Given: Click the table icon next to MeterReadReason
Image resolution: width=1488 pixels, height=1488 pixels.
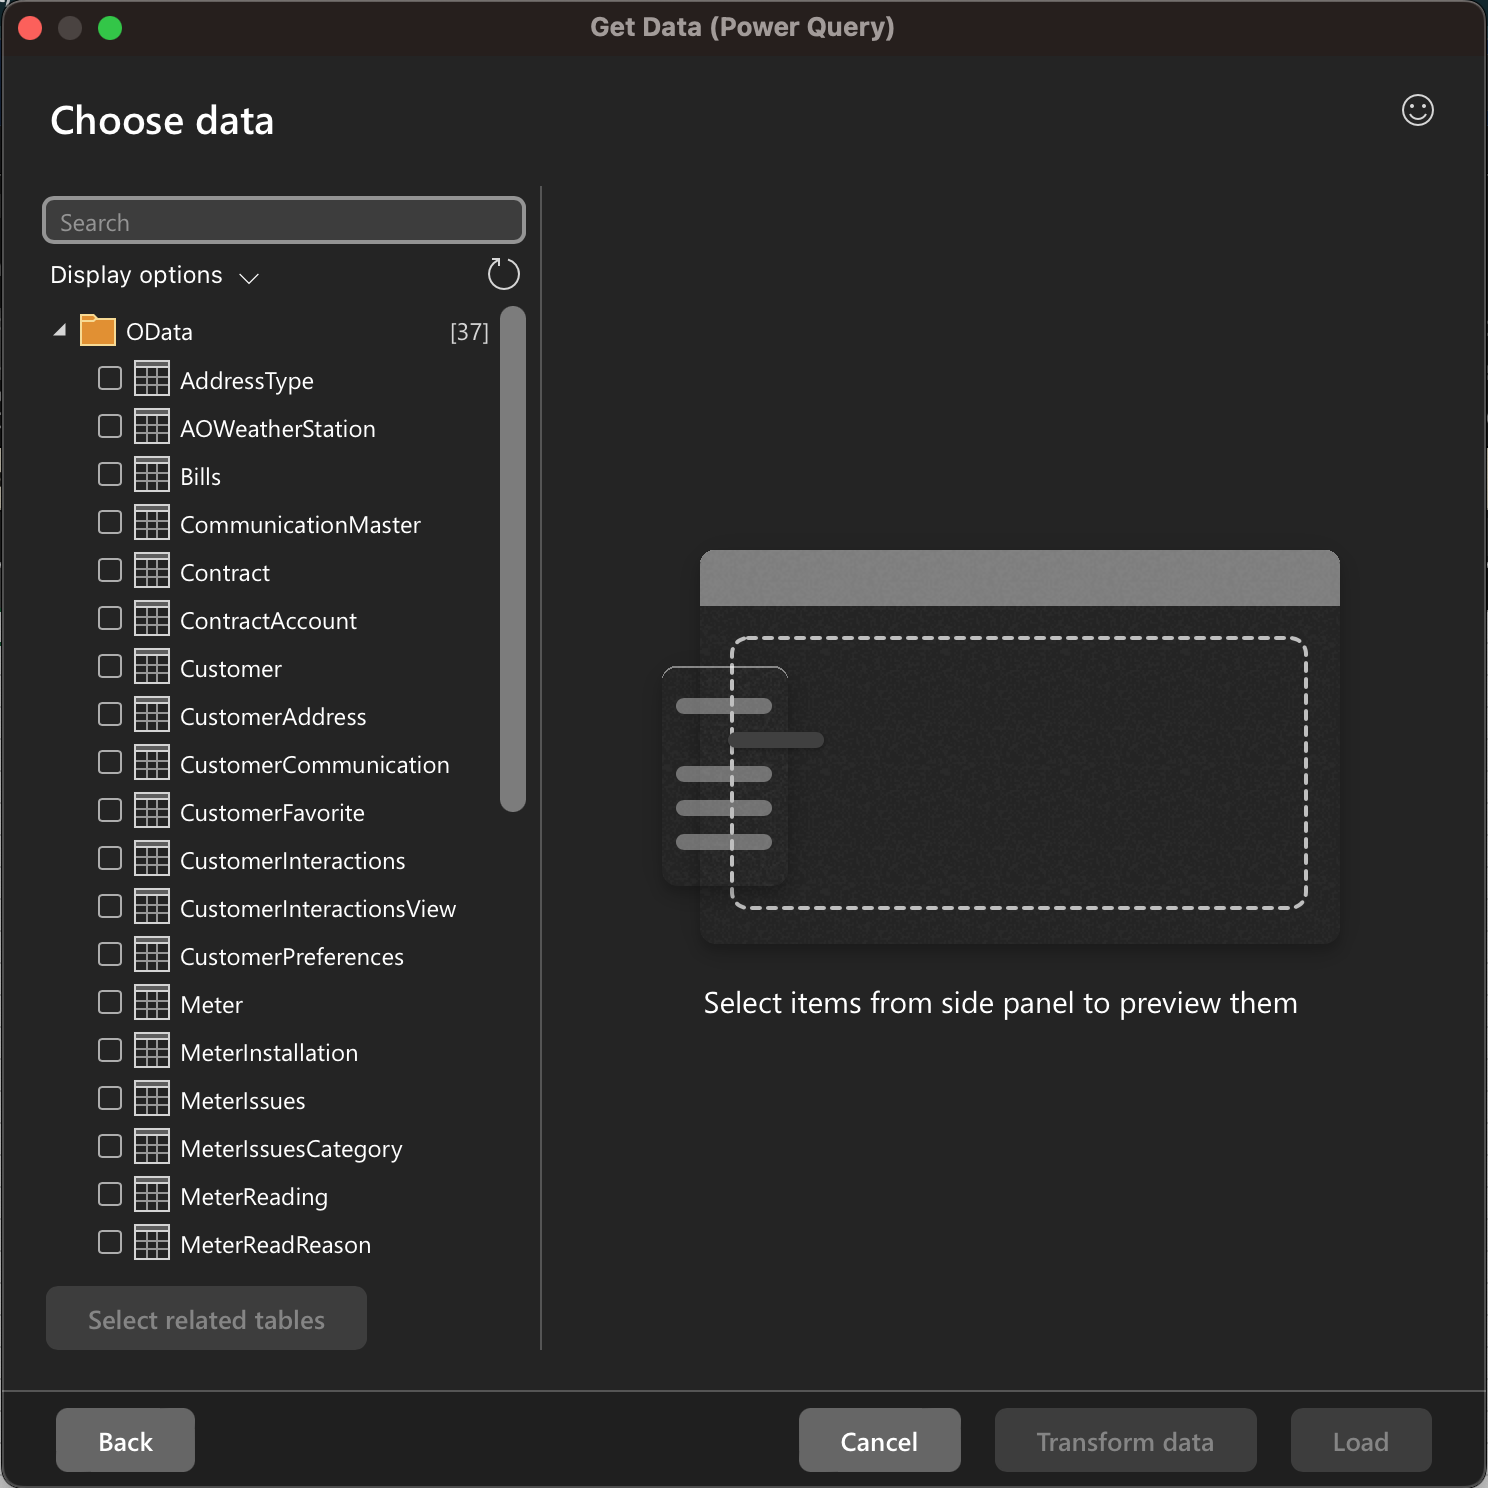Looking at the screenshot, I should point(152,1243).
